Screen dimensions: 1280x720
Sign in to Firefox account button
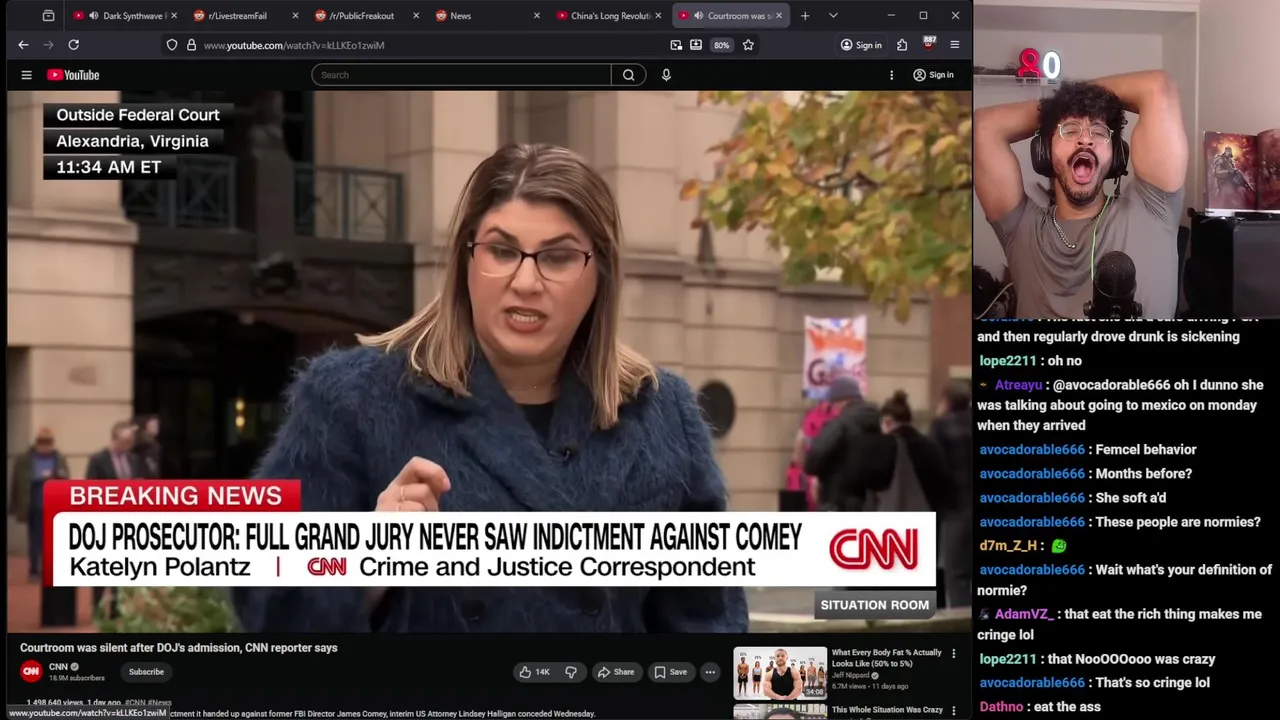tap(861, 45)
